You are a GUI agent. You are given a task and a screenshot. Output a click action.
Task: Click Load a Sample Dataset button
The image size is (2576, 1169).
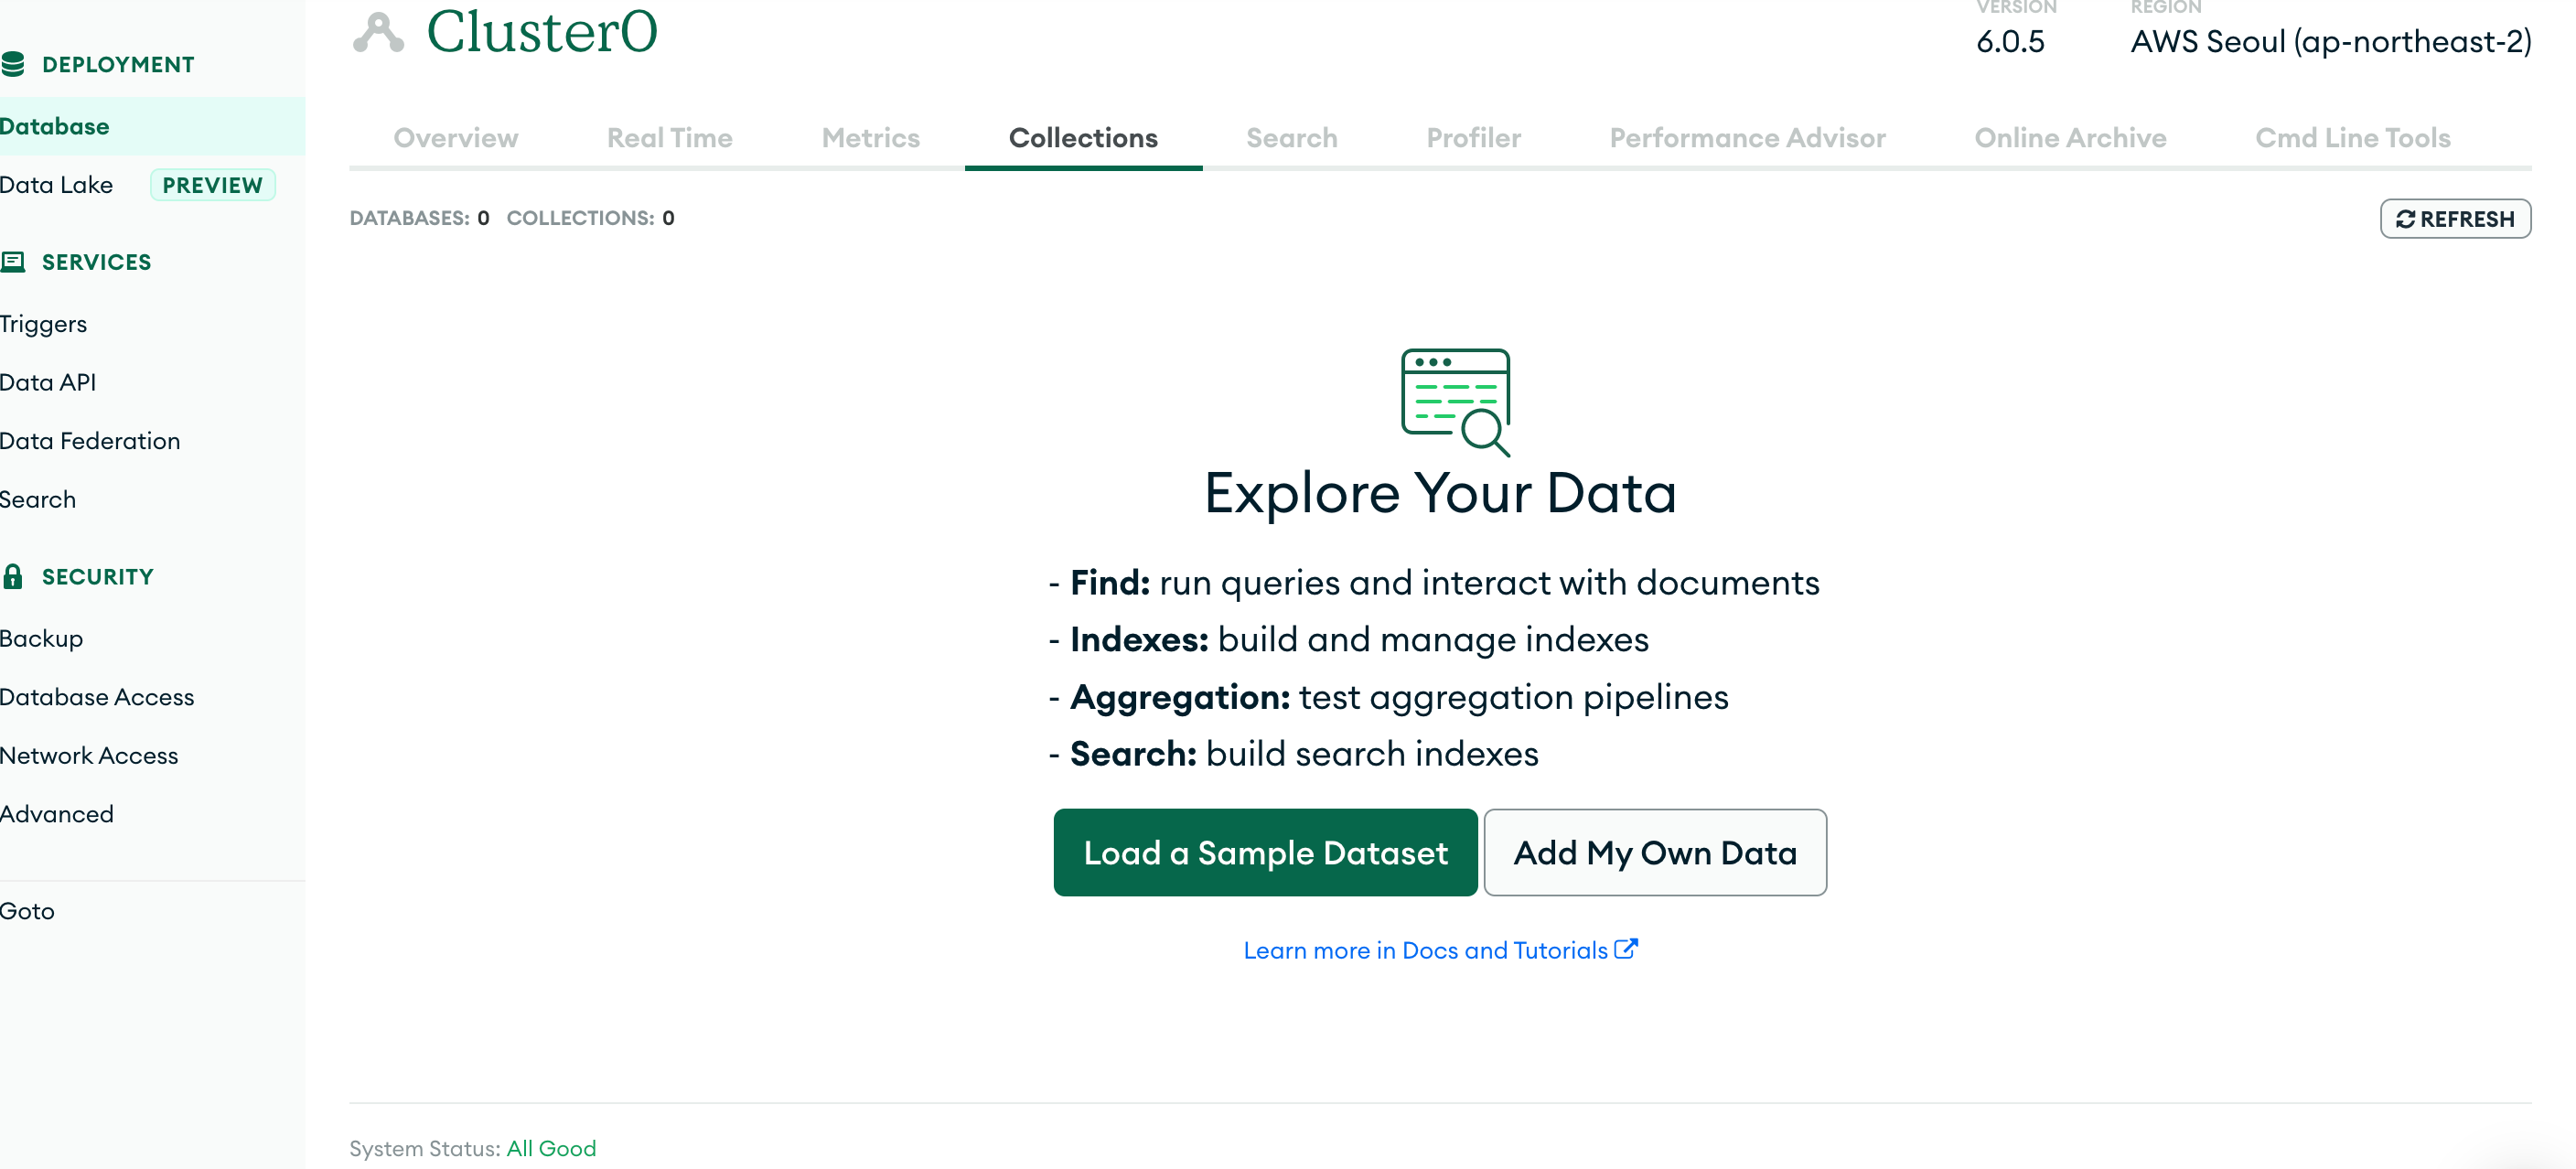pos(1265,852)
